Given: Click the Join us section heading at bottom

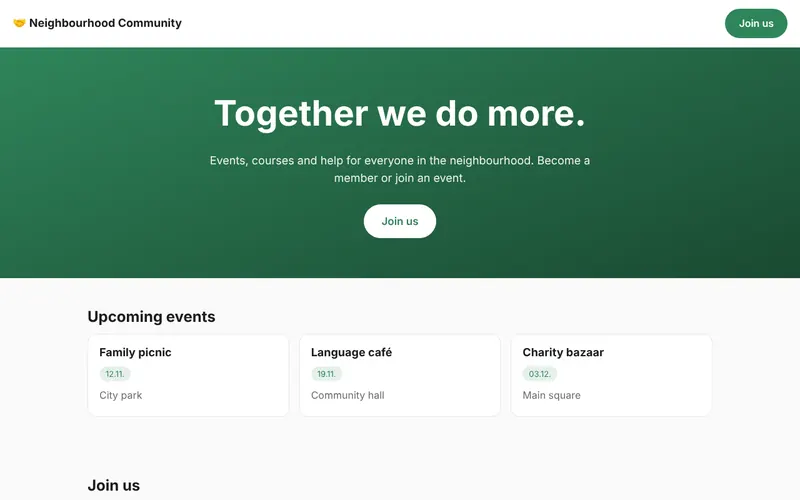Looking at the screenshot, I should tap(113, 485).
